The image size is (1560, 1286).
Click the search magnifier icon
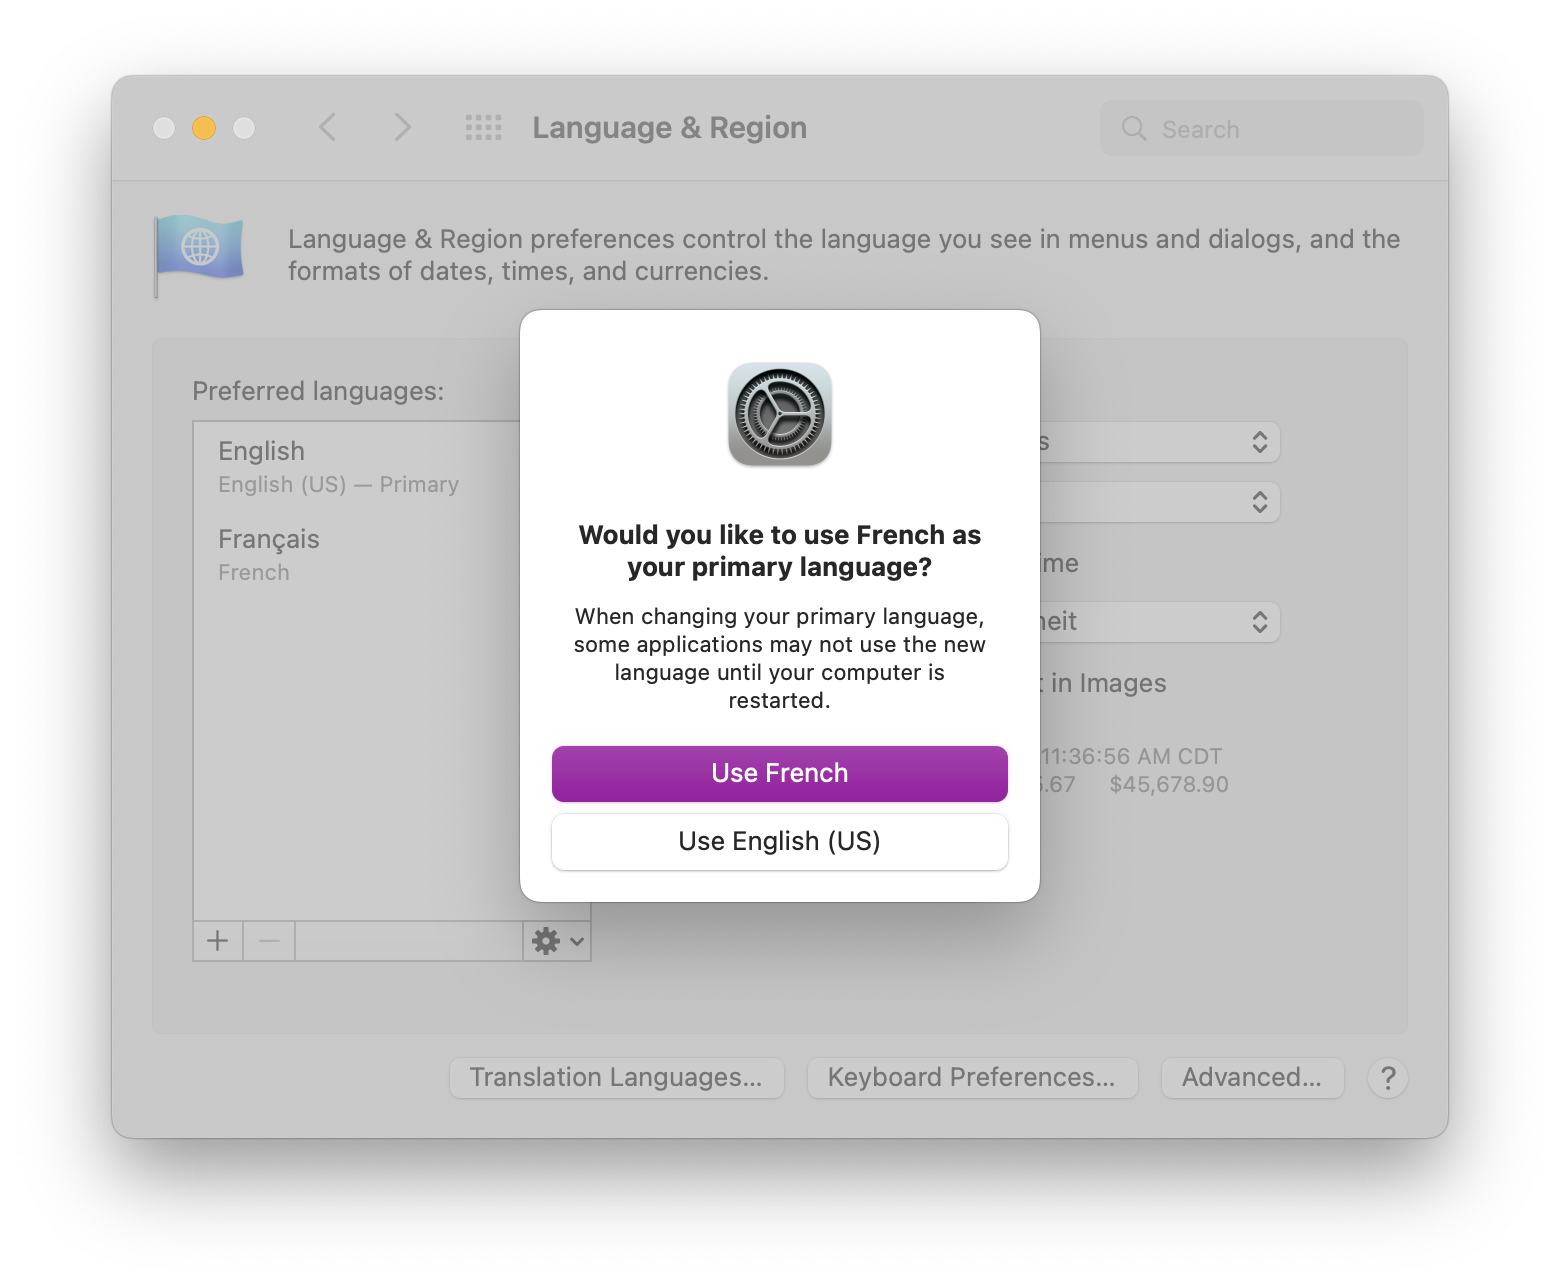[1134, 128]
